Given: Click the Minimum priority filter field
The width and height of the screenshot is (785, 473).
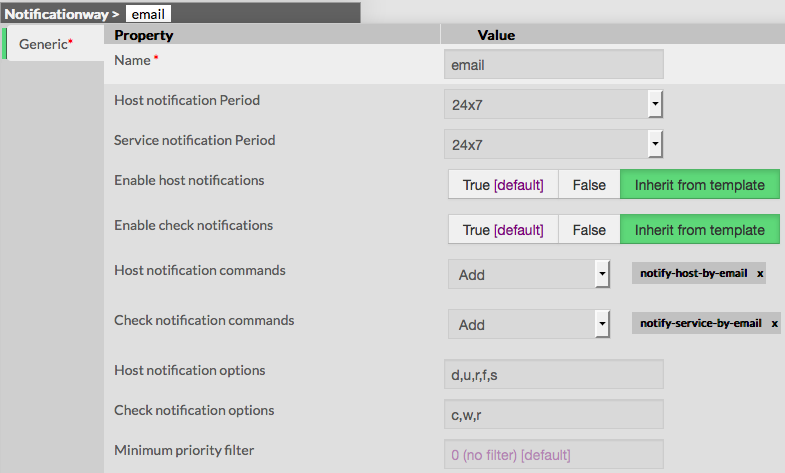Looking at the screenshot, I should tap(553, 454).
